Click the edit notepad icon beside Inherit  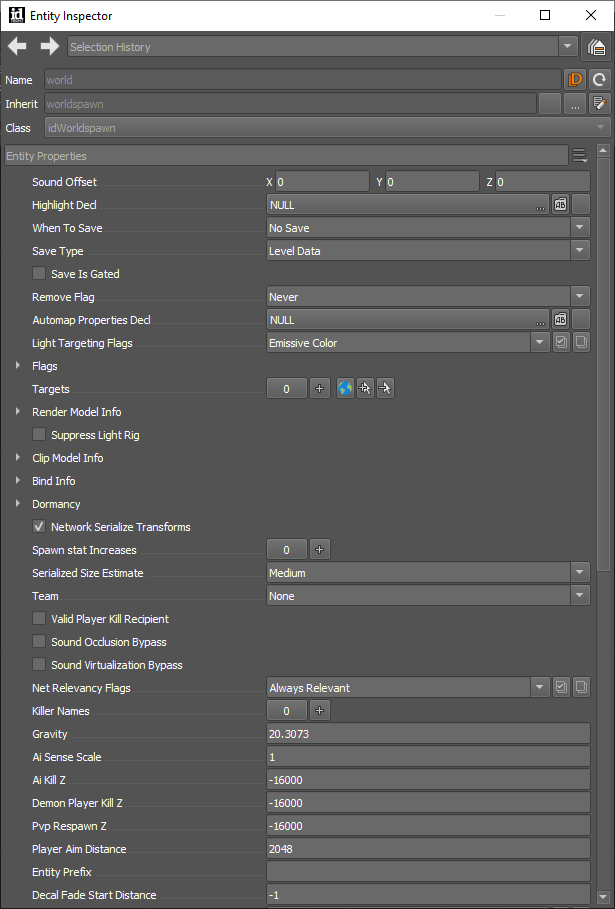[600, 104]
